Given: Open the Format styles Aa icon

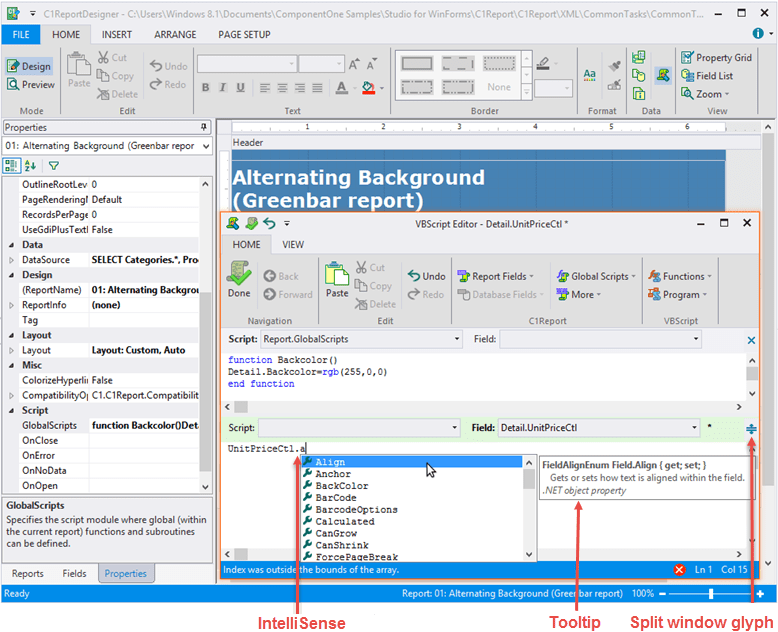Looking at the screenshot, I should [589, 75].
